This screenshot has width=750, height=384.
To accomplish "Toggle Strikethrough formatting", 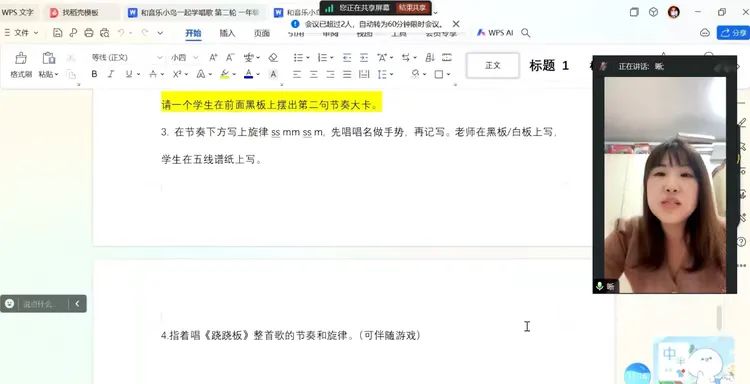I will (x=153, y=74).
